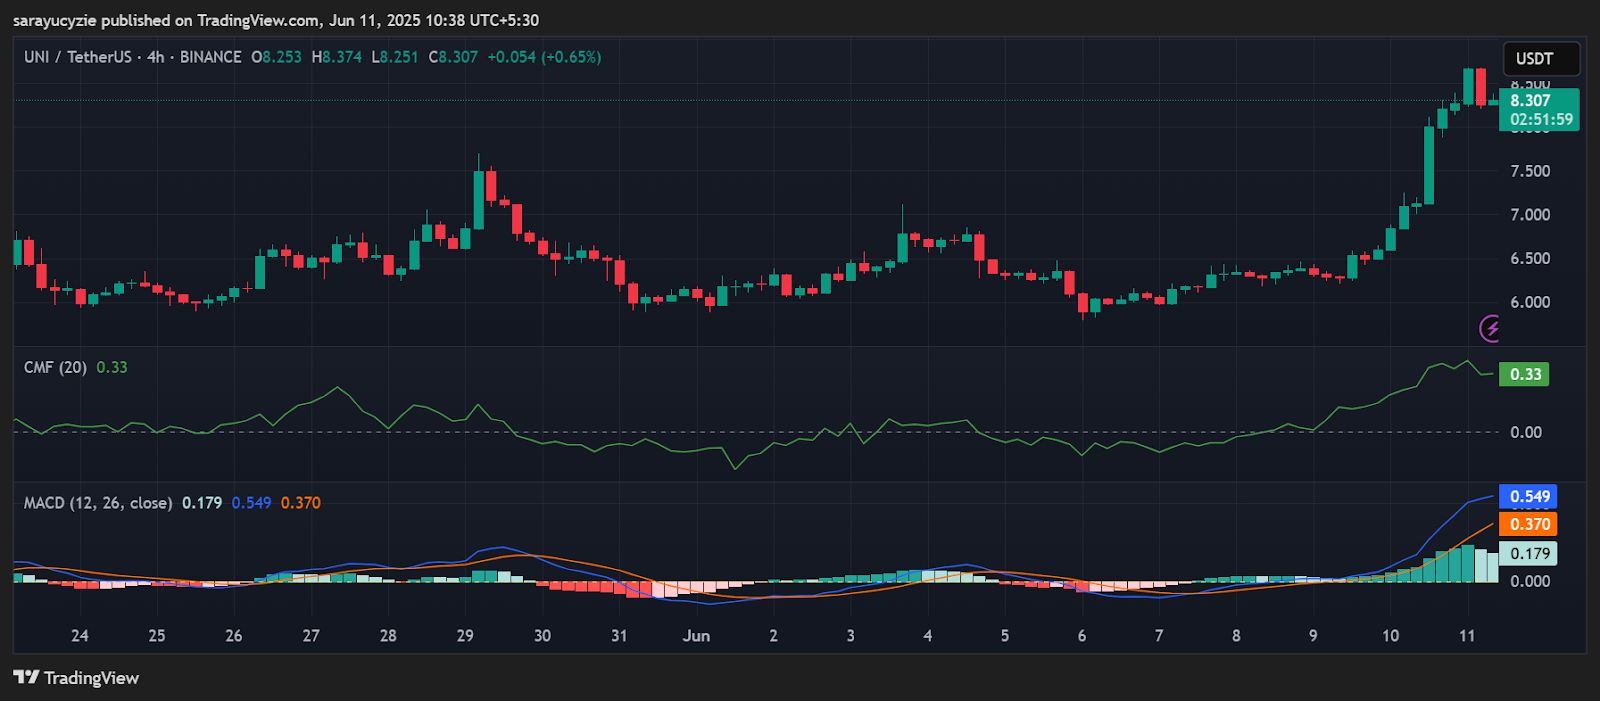Open the USDT currency selector
The height and width of the screenshot is (701, 1600).
pyautogui.click(x=1540, y=59)
